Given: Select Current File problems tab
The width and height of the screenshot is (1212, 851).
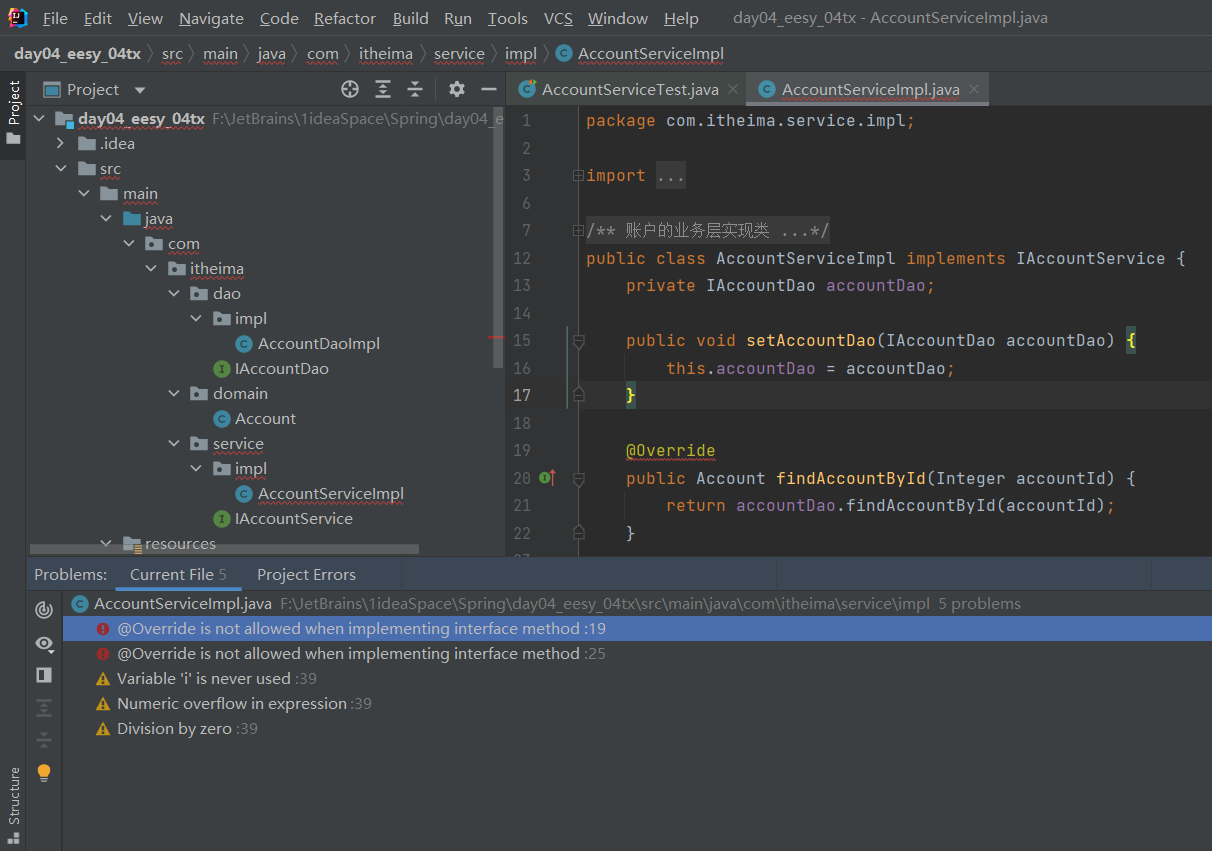Looking at the screenshot, I should point(178,574).
